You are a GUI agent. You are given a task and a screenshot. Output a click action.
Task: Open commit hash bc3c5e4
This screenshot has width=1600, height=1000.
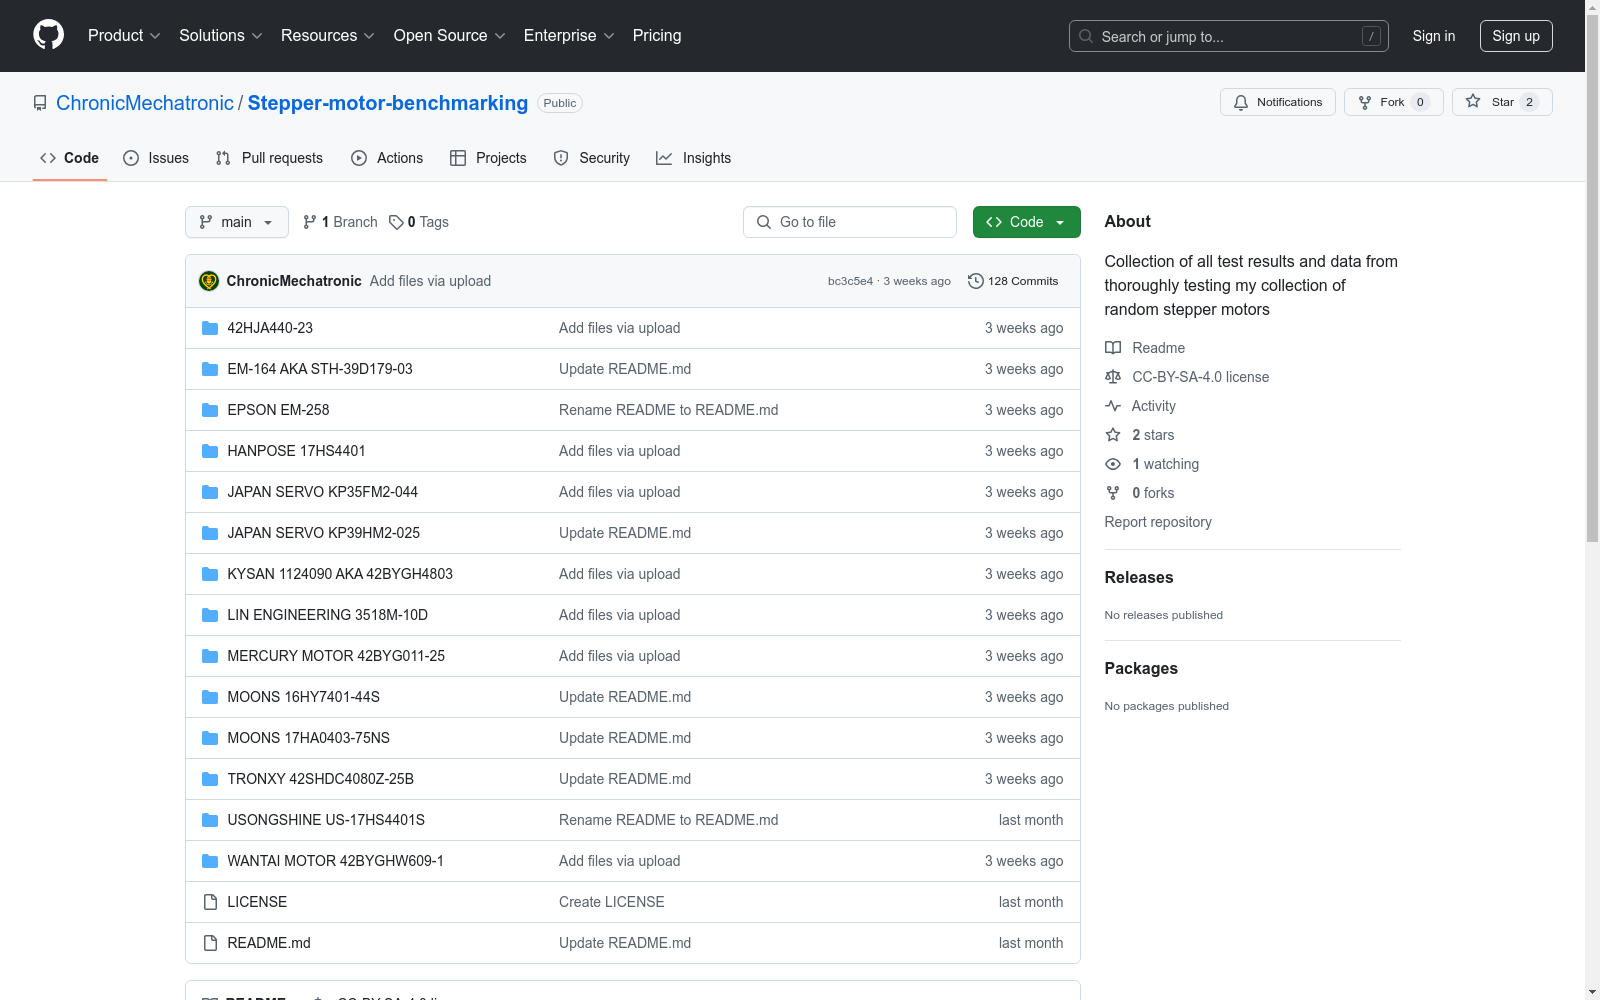pyautogui.click(x=850, y=281)
